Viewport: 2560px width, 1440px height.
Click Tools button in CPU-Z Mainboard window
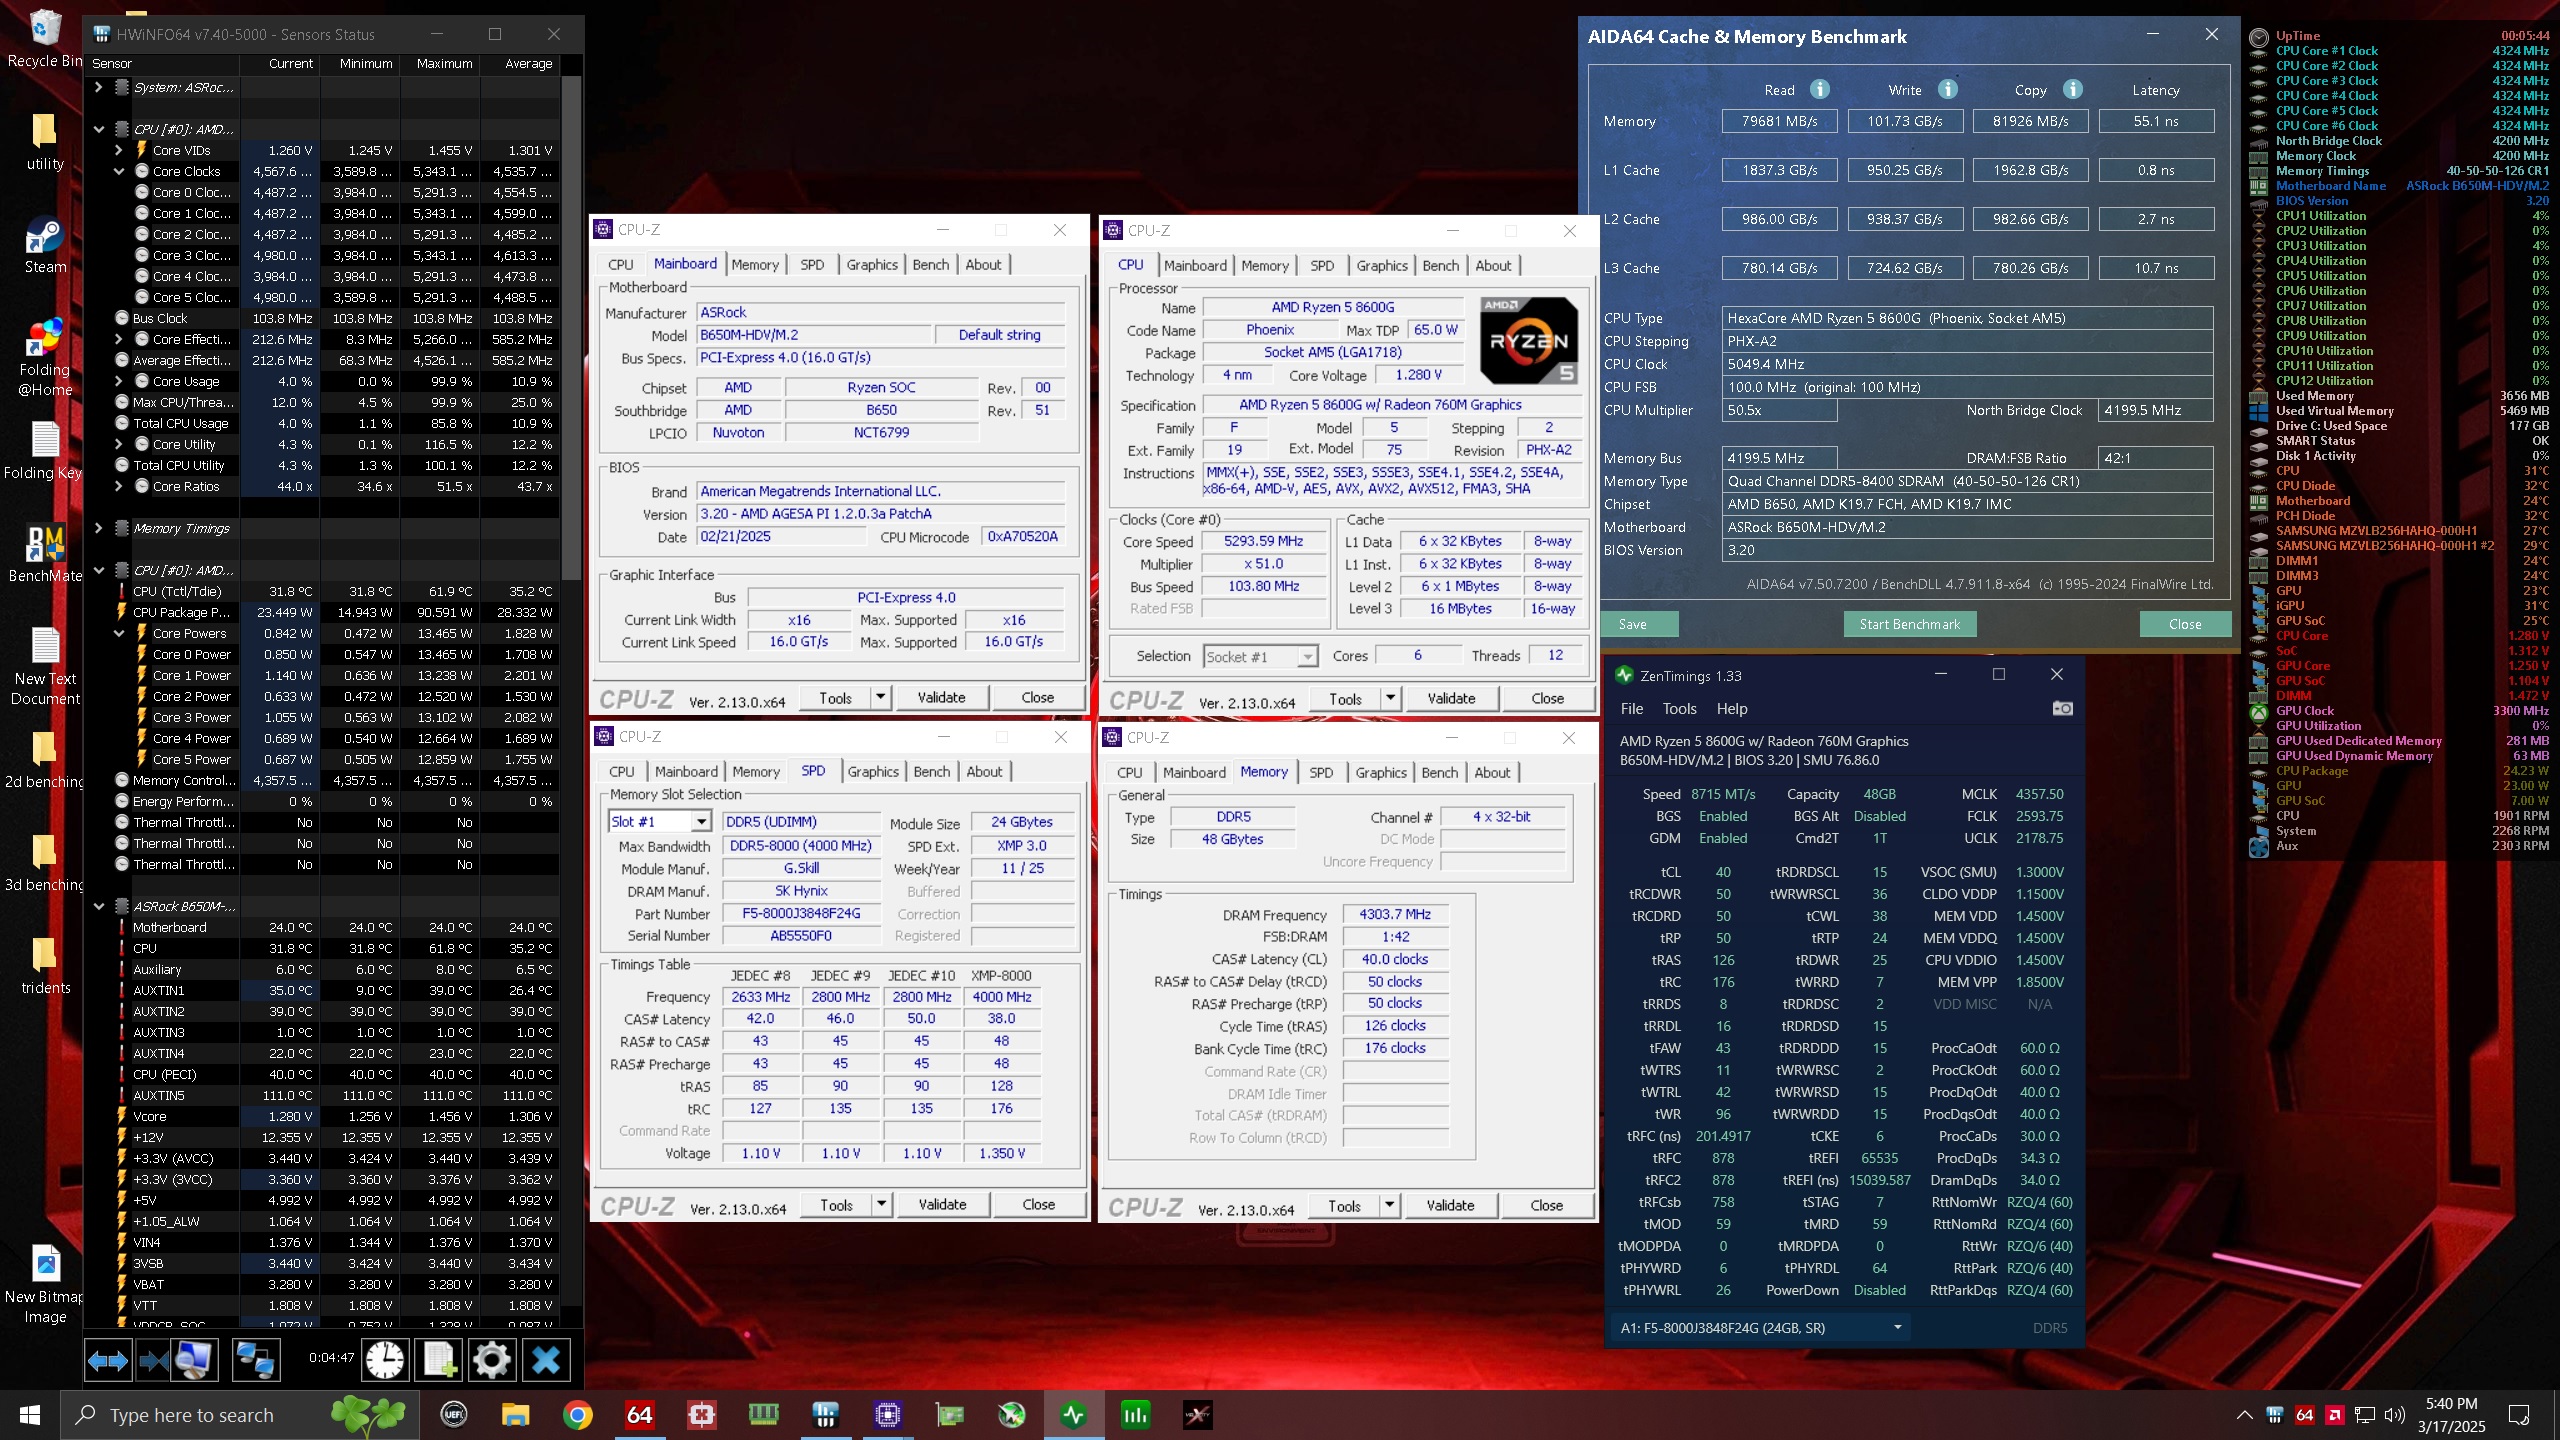coord(835,697)
